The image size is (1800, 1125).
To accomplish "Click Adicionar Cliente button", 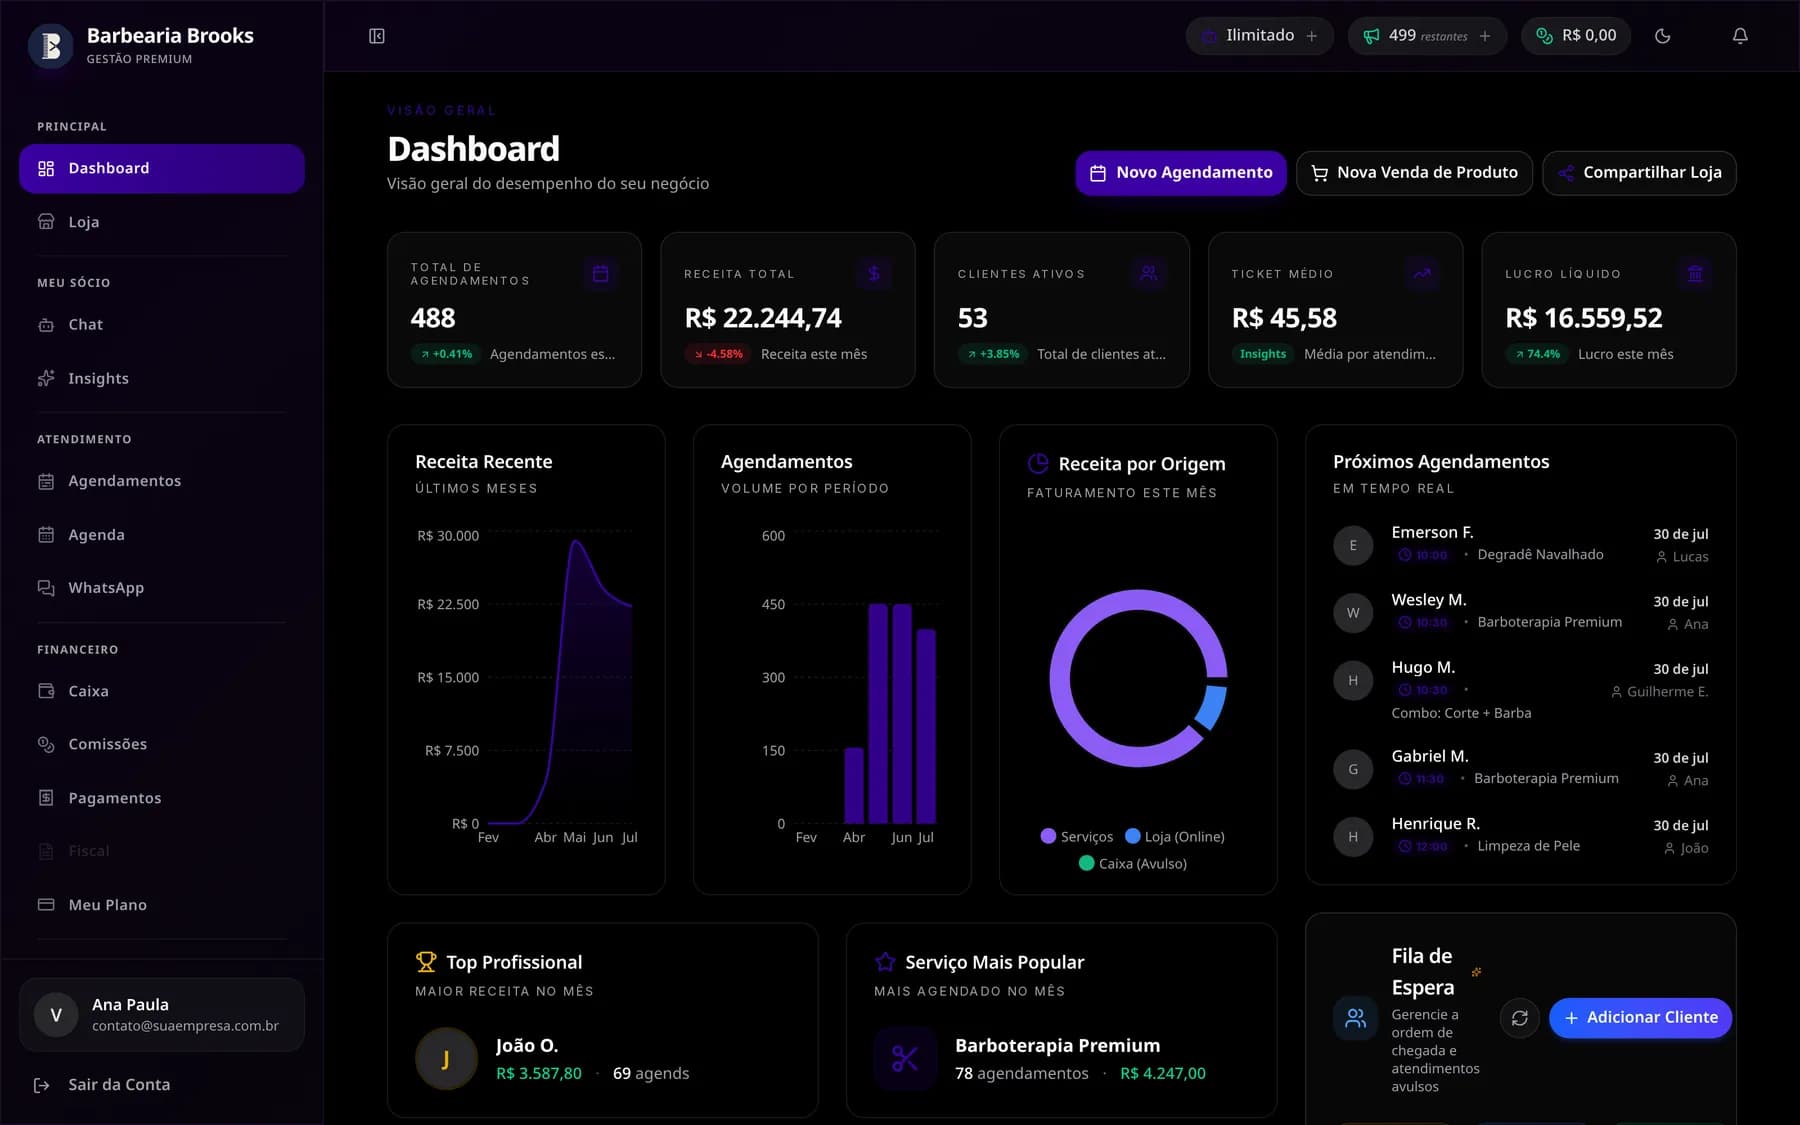I will [x=1640, y=1018].
